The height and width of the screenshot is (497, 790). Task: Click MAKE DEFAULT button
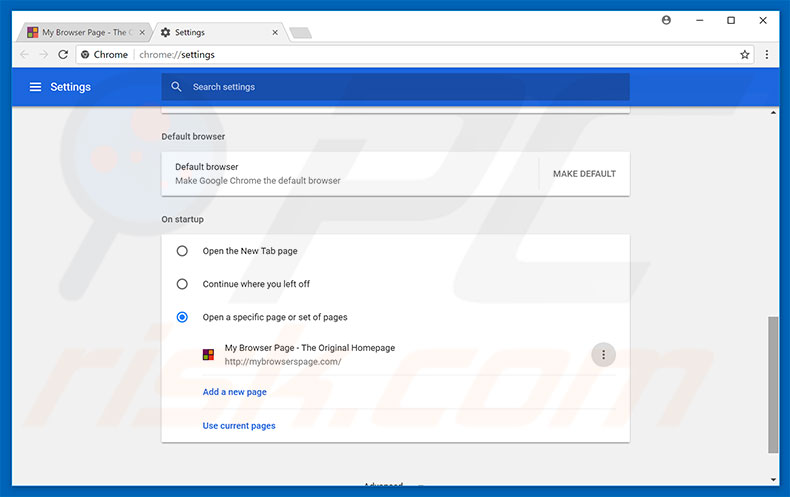pyautogui.click(x=584, y=174)
